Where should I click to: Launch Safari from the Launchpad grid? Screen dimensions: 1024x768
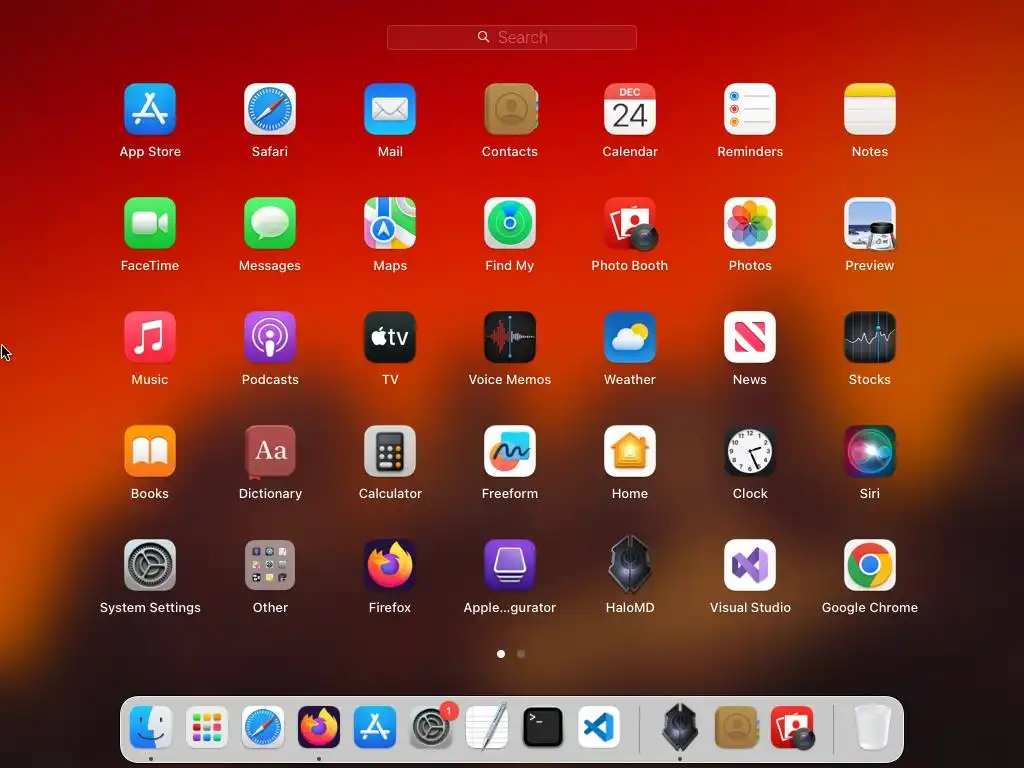[x=270, y=109]
